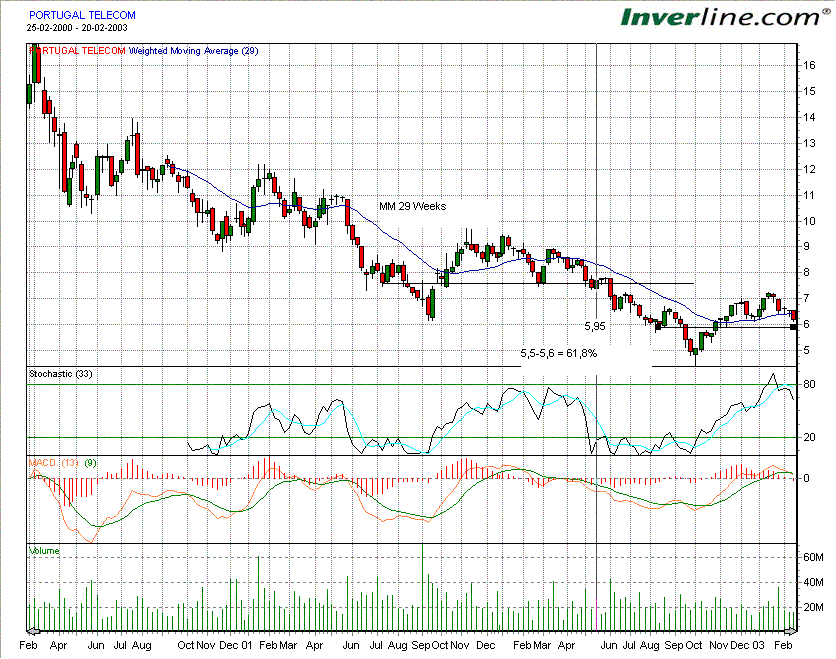The width and height of the screenshot is (836, 659).
Task: Click volume axis value 60M
Action: pos(813,558)
